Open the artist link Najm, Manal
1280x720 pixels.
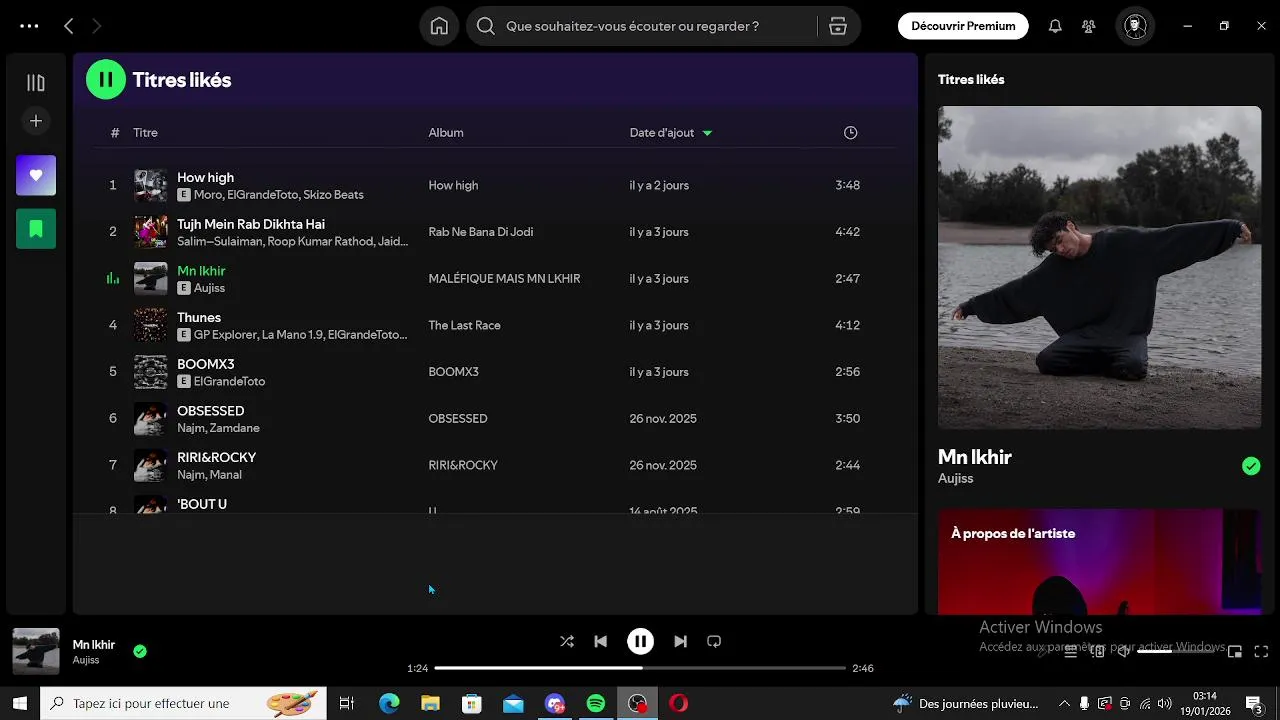point(209,475)
